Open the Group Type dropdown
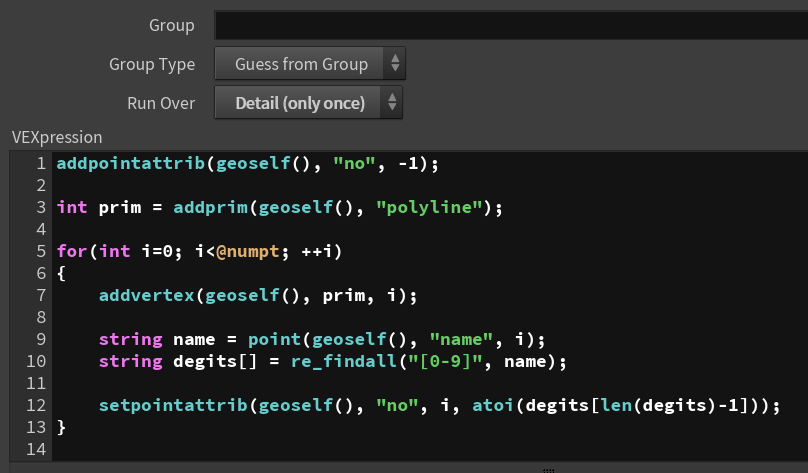 coord(310,63)
